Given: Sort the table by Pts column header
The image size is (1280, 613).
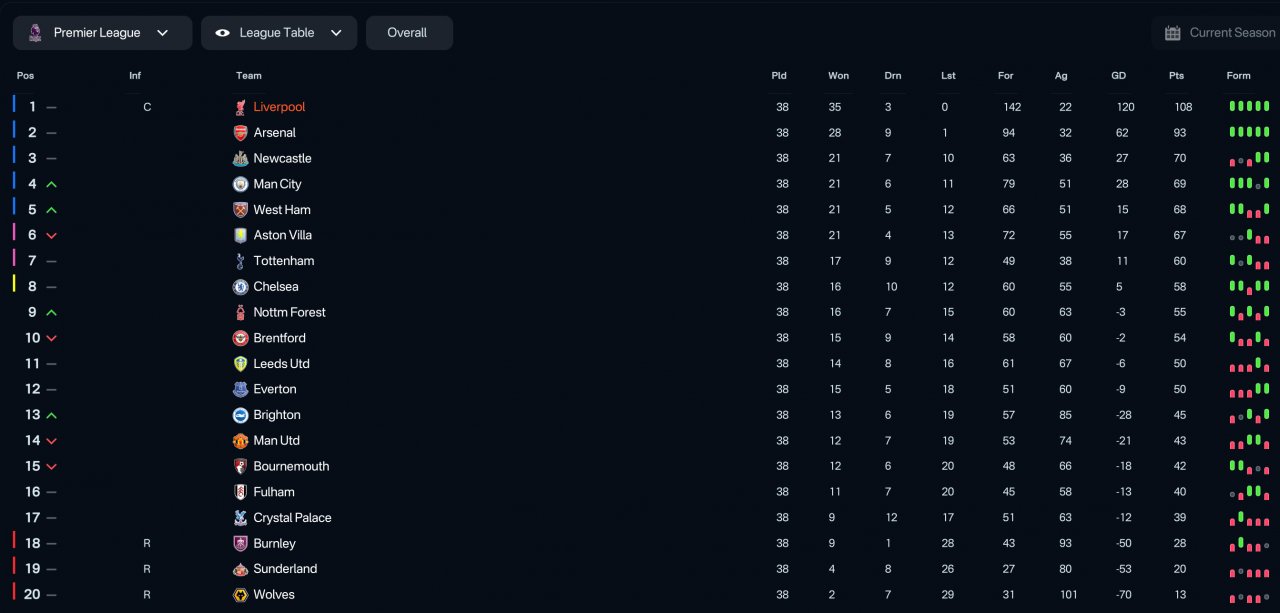Looking at the screenshot, I should pos(1176,76).
